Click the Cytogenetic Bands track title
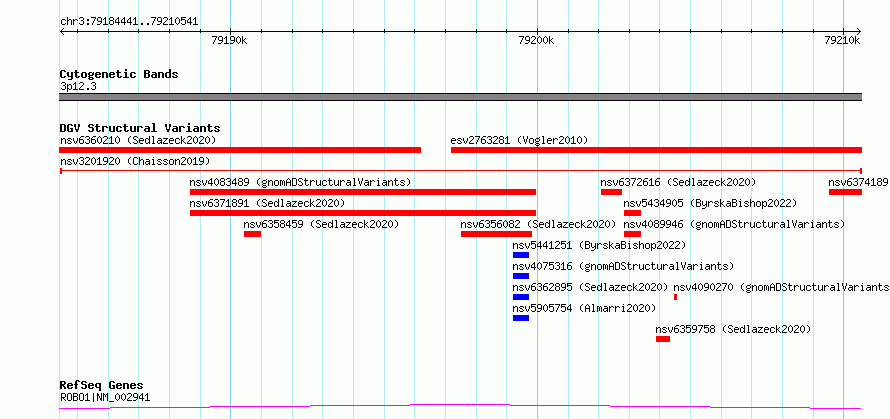Screen dimensions: 890x419 [x=119, y=74]
